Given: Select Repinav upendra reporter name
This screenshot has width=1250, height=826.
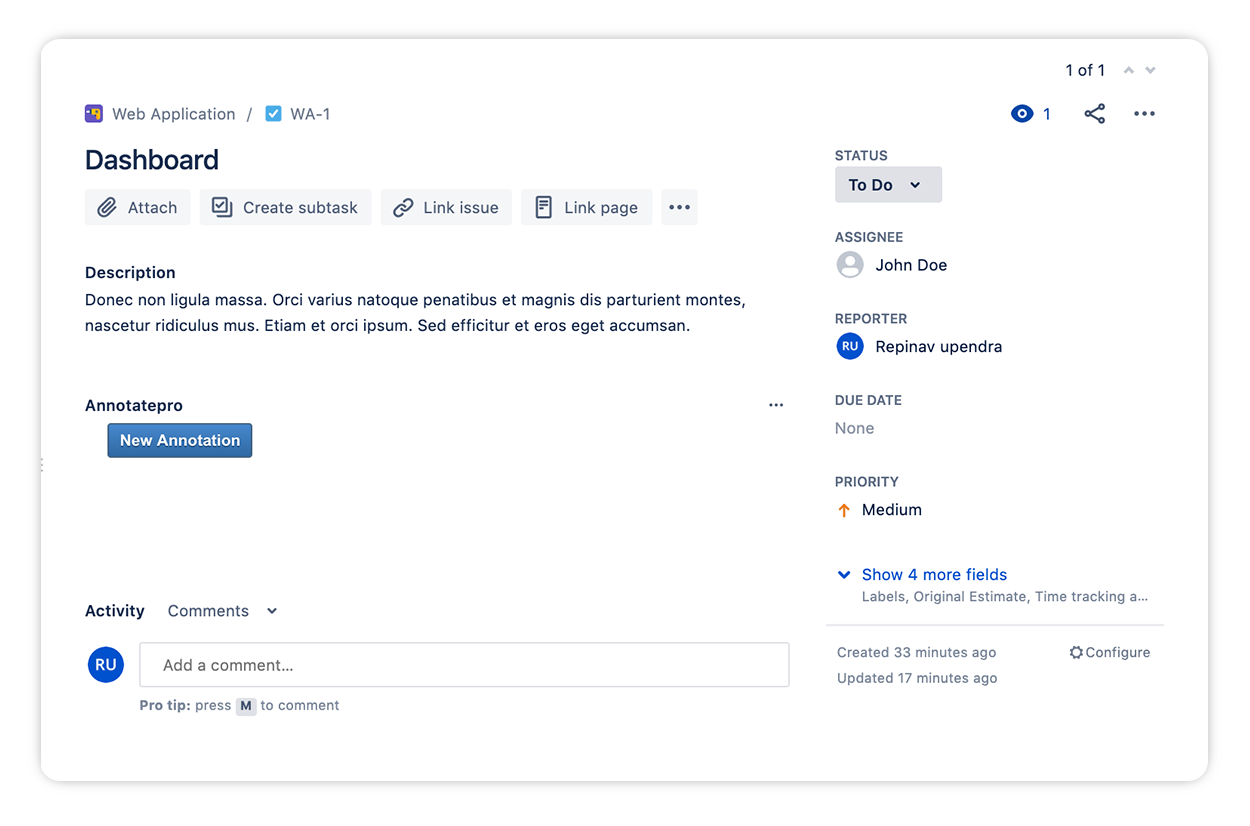Looking at the screenshot, I should click(938, 347).
